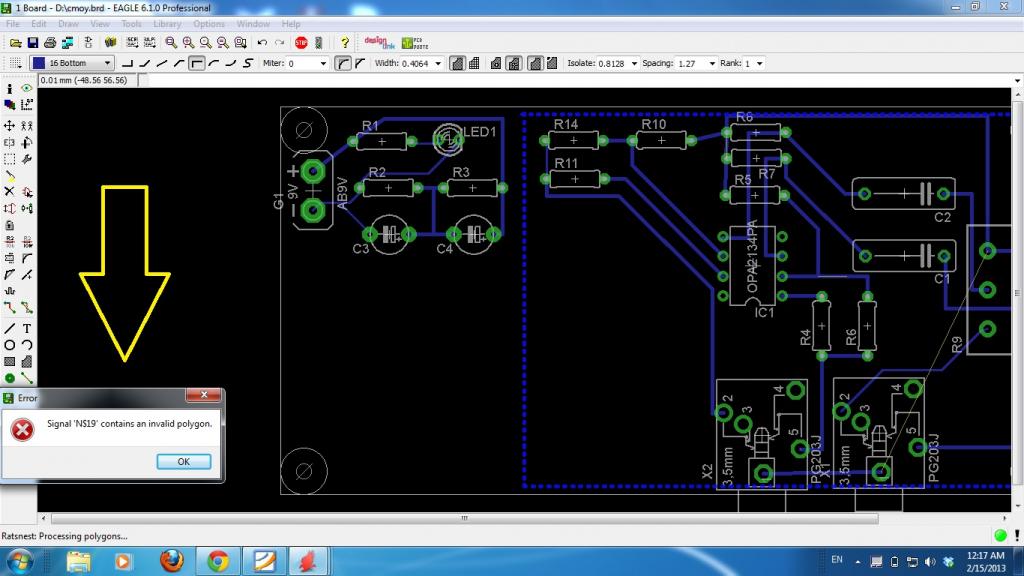Click the yellow Help question mark icon
This screenshot has height=576, width=1024.
344,43
